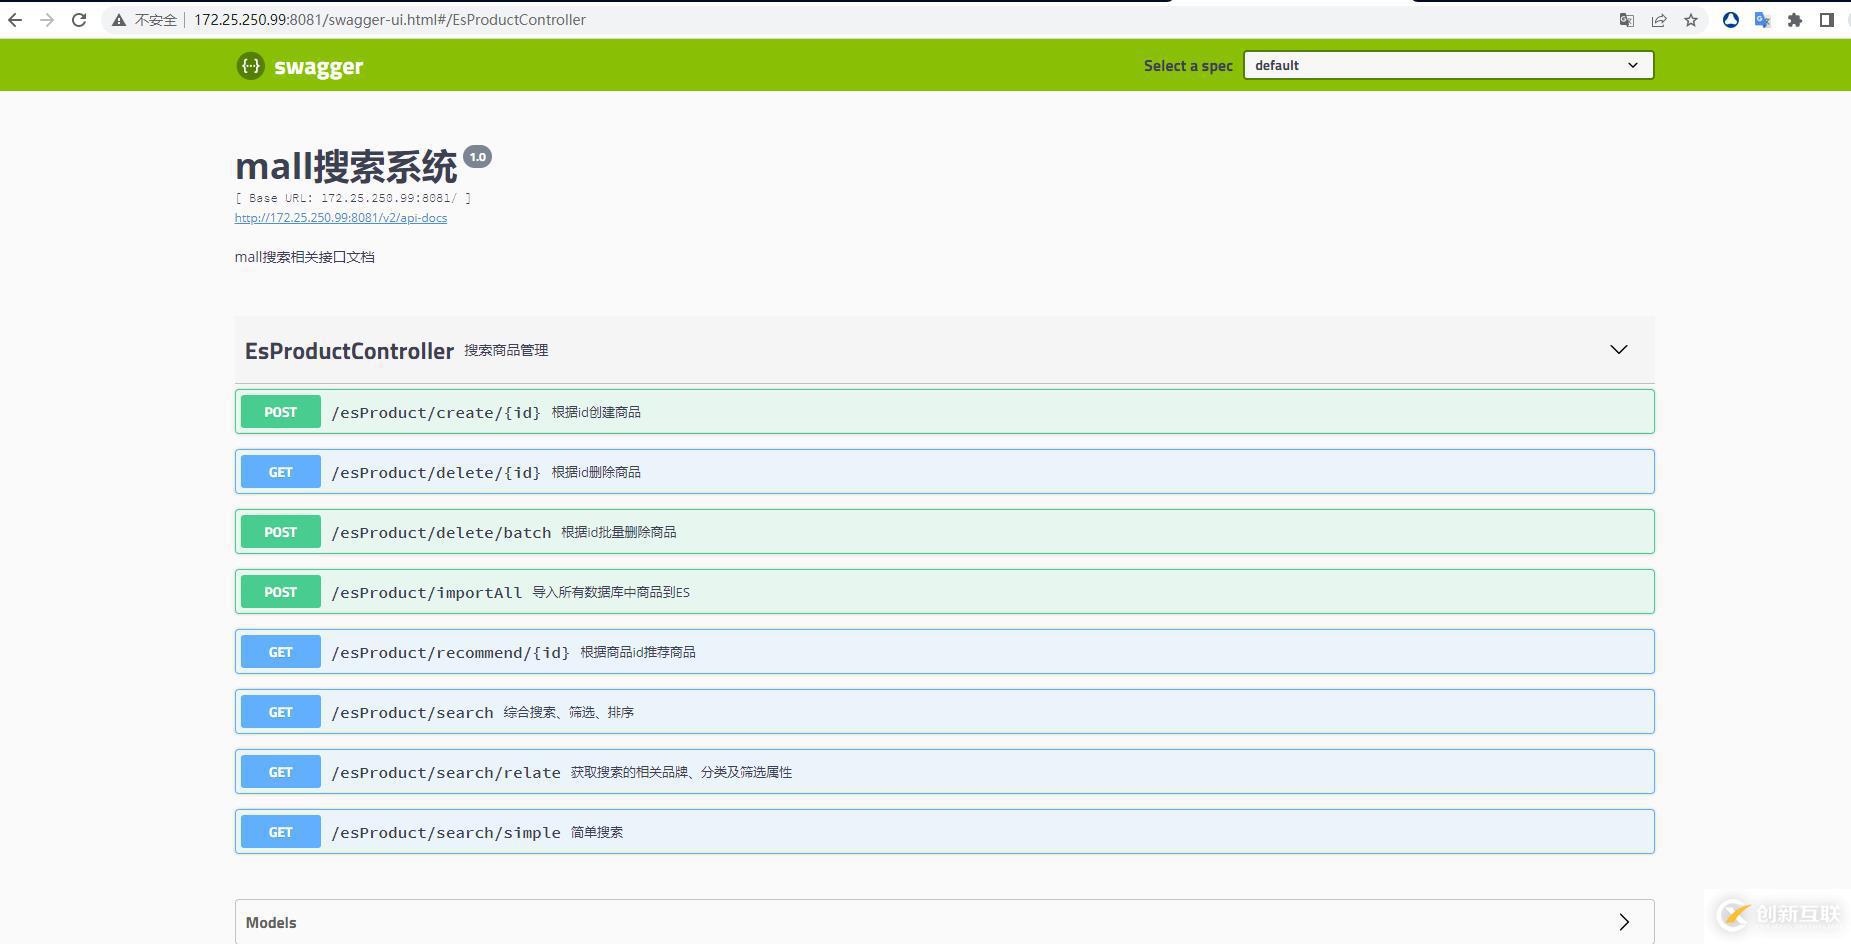Screen dimensions: 1851x944
Task: Click GET badge for /esProduct/search
Action: pos(281,712)
